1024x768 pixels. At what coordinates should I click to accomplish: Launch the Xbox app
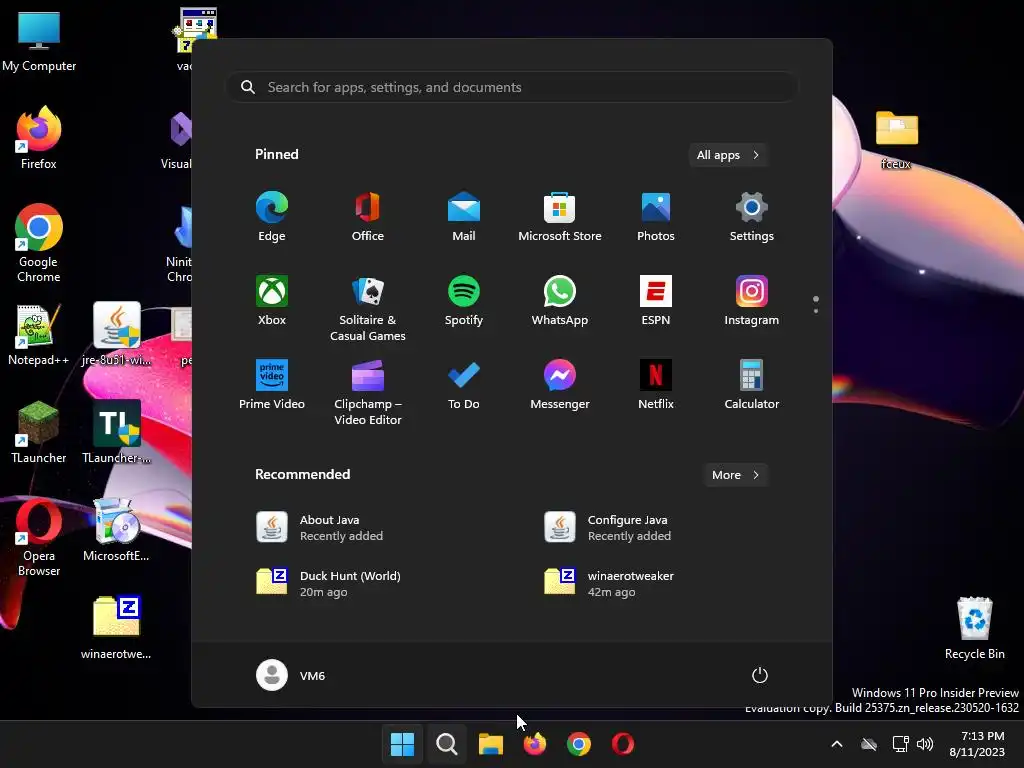pyautogui.click(x=272, y=300)
